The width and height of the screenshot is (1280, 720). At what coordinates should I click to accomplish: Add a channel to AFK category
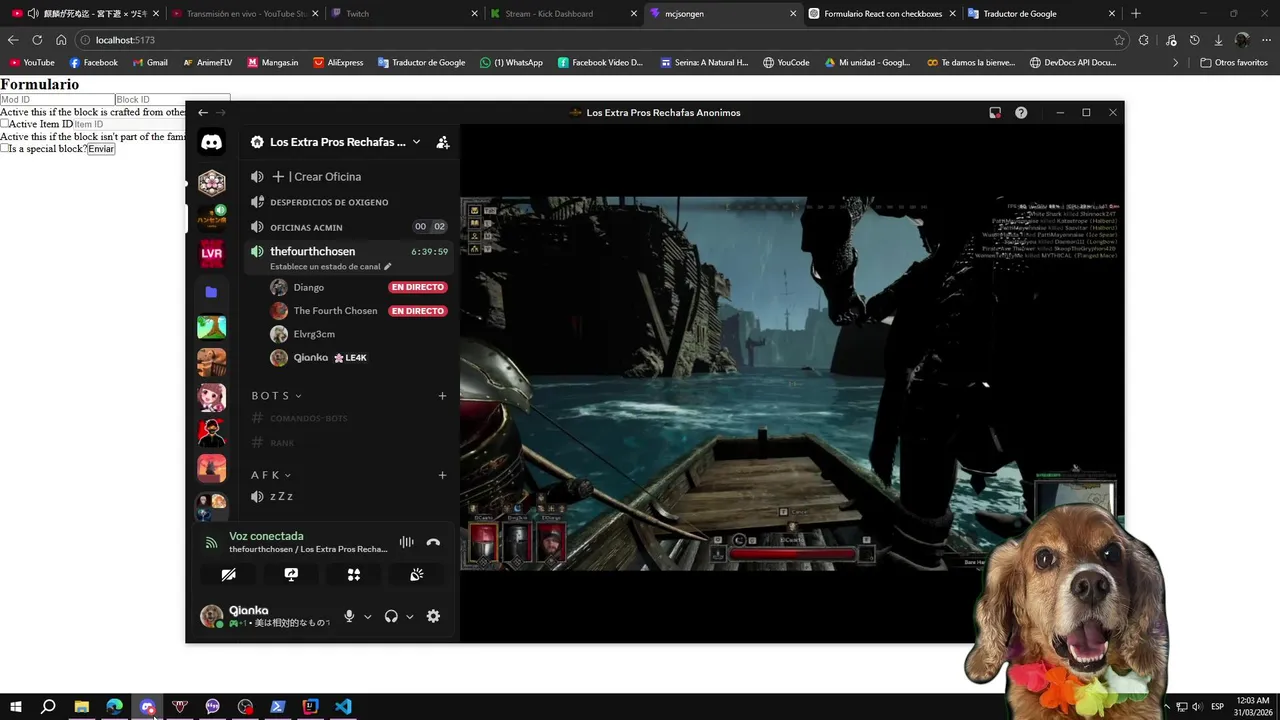[x=442, y=475]
